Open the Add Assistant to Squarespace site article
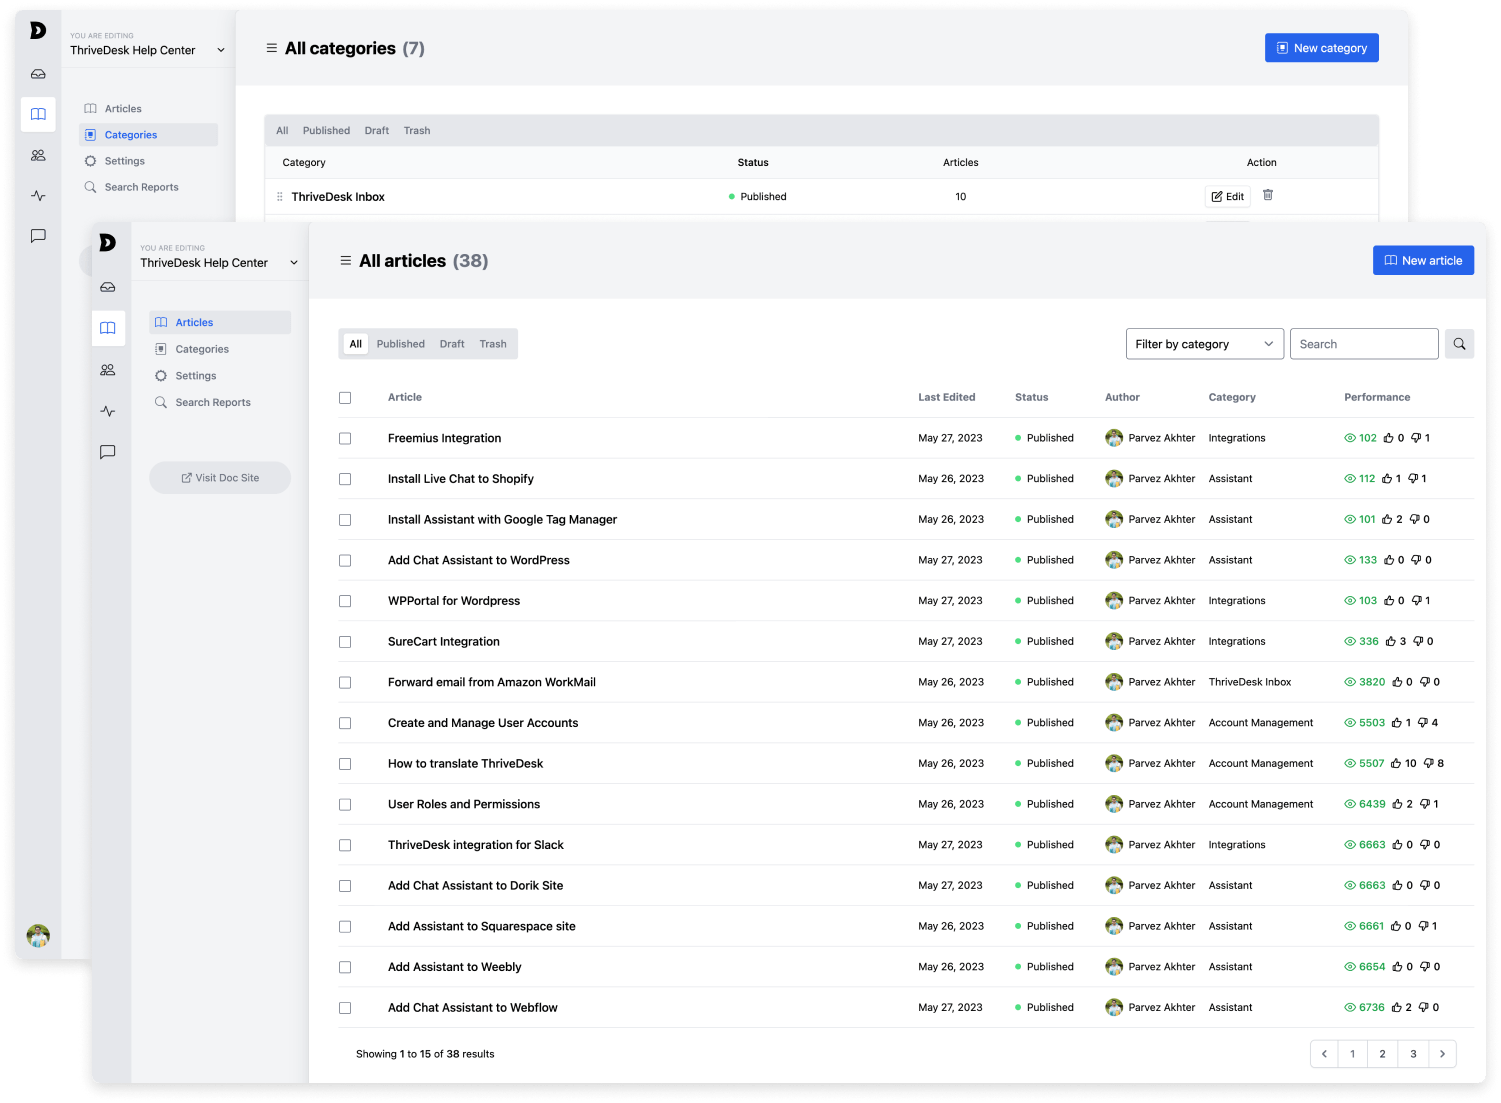The height and width of the screenshot is (1103, 1501). (482, 927)
